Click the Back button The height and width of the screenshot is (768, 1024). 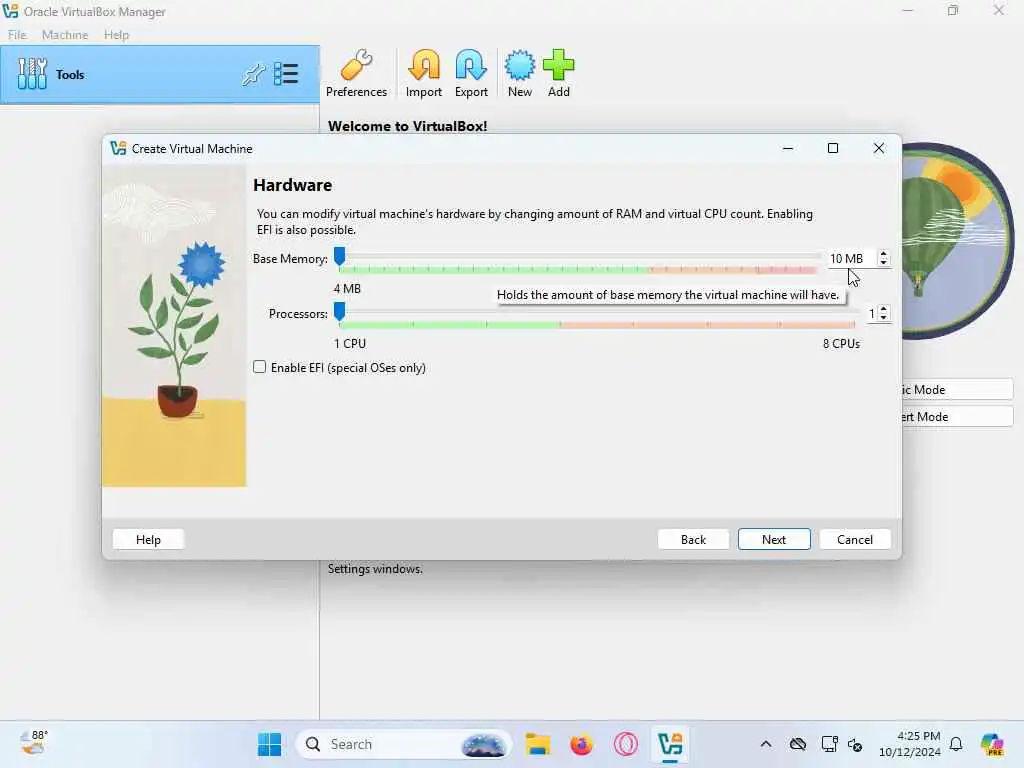[693, 539]
